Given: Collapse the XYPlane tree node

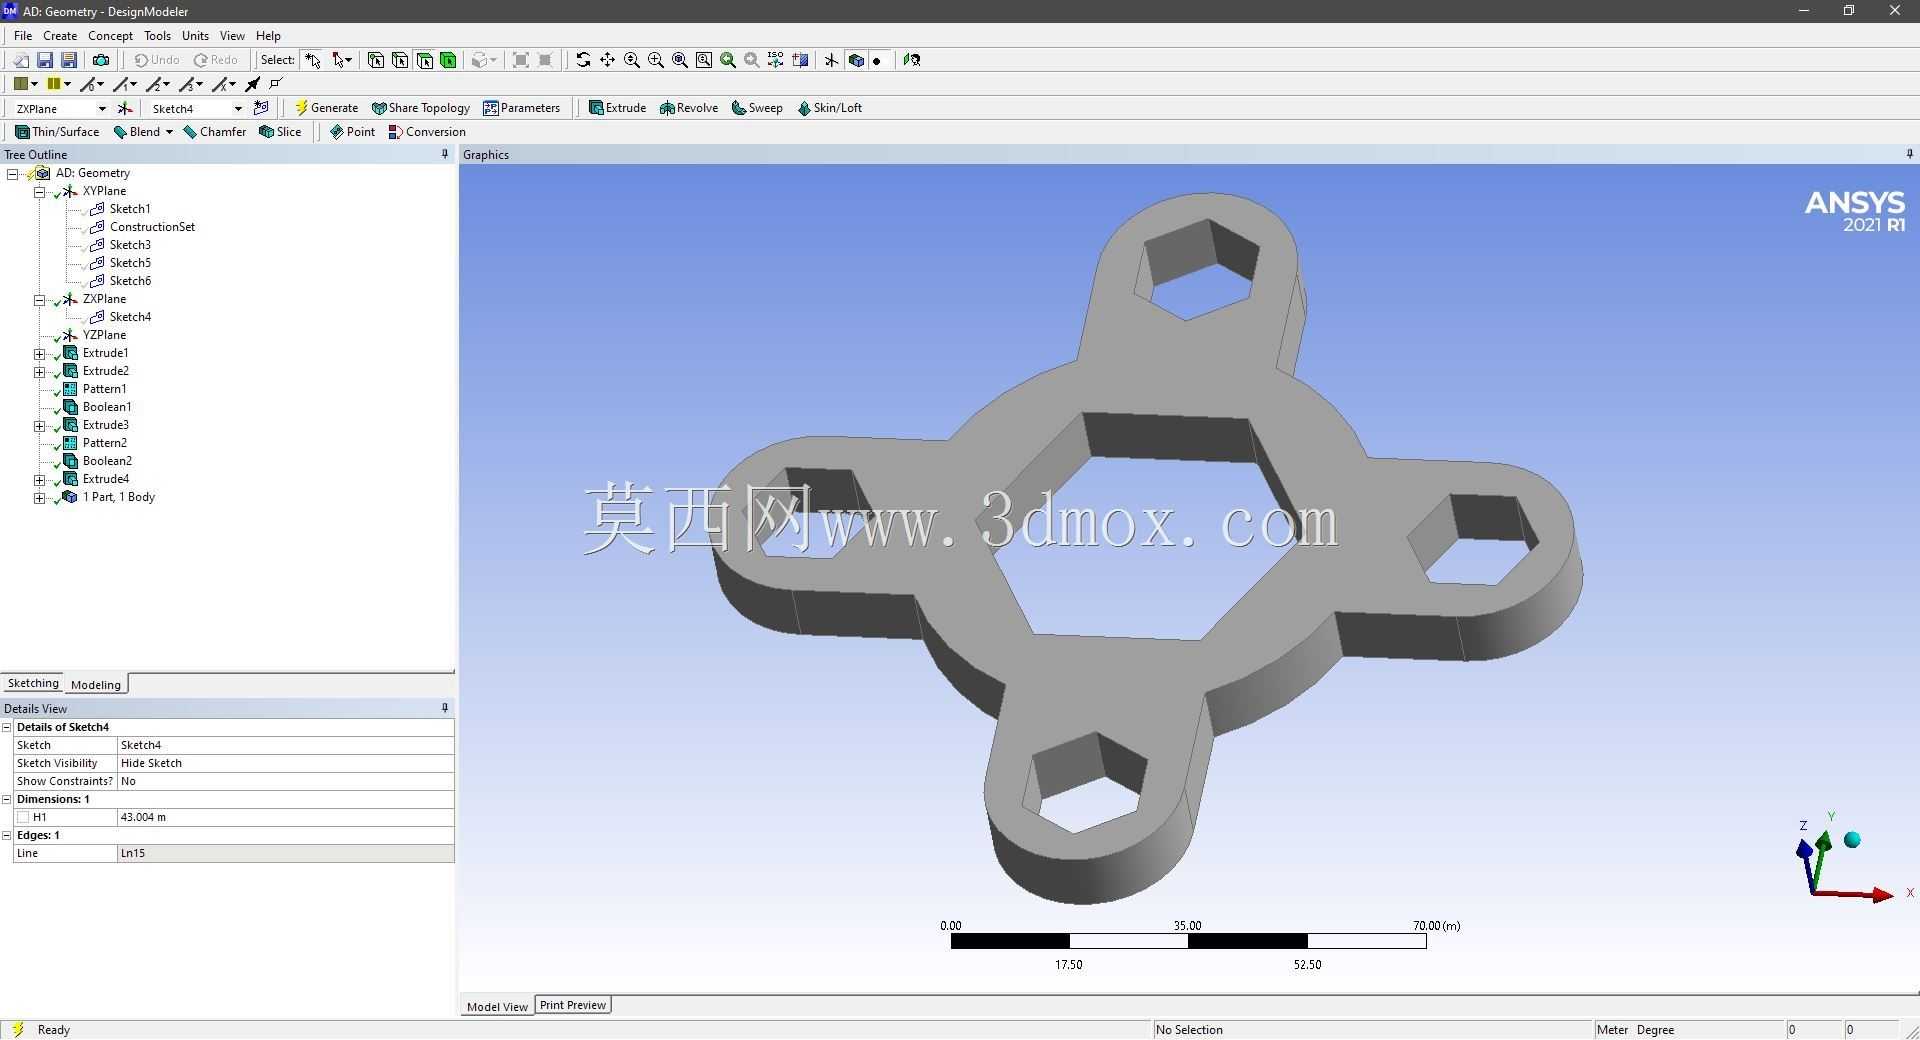Looking at the screenshot, I should tap(39, 191).
